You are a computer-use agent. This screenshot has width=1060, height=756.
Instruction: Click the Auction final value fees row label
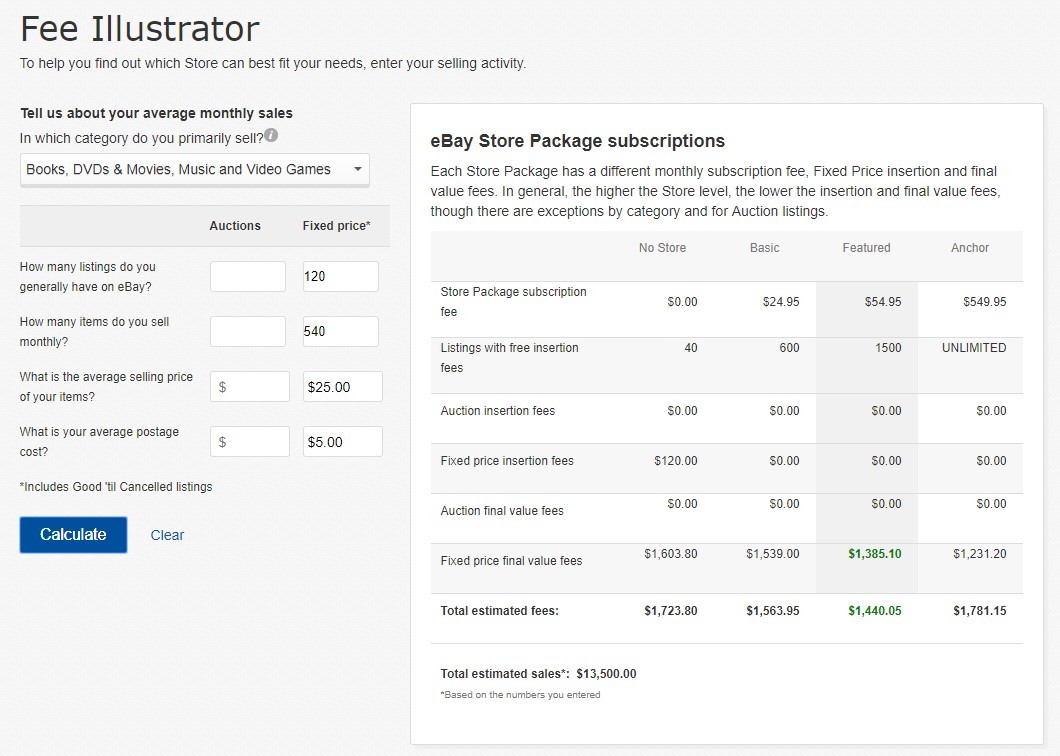coord(502,511)
